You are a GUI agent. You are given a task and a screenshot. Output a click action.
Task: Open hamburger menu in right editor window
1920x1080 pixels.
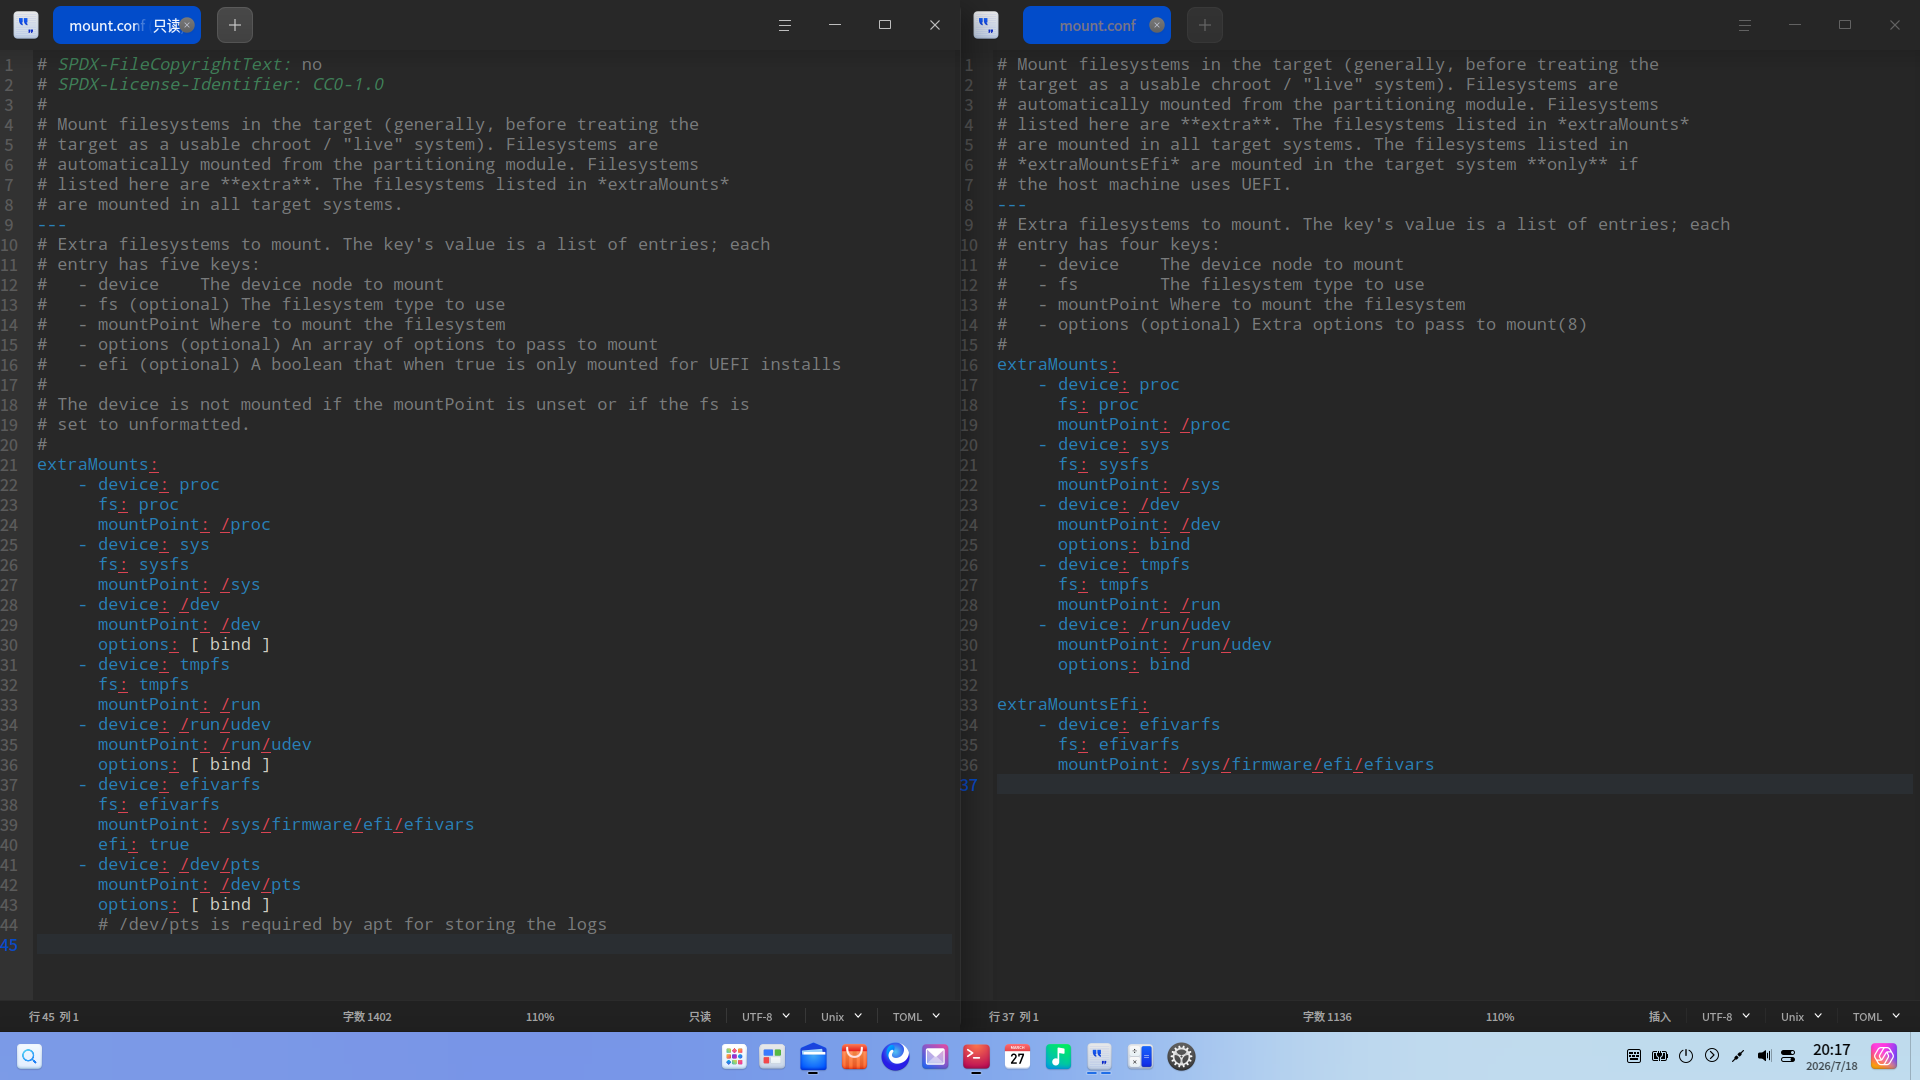(x=1744, y=25)
